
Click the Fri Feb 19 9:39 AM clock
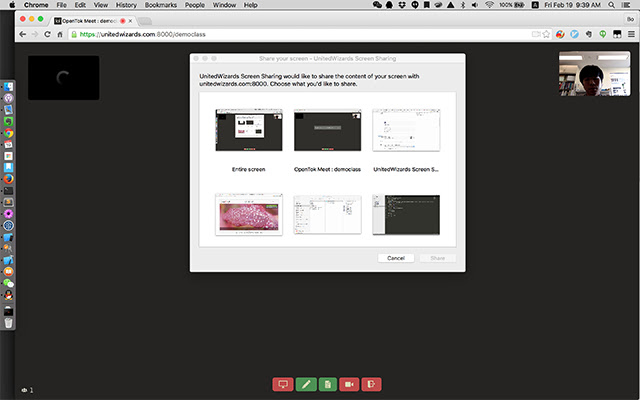click(x=572, y=5)
